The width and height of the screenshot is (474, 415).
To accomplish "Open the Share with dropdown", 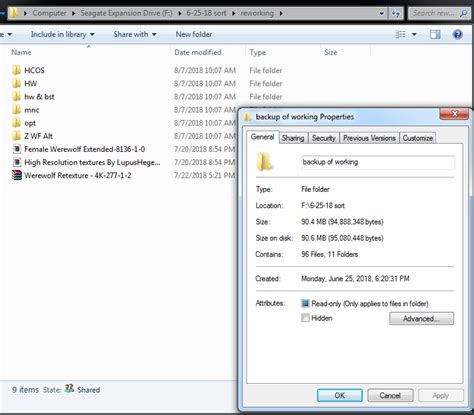I will (x=135, y=34).
